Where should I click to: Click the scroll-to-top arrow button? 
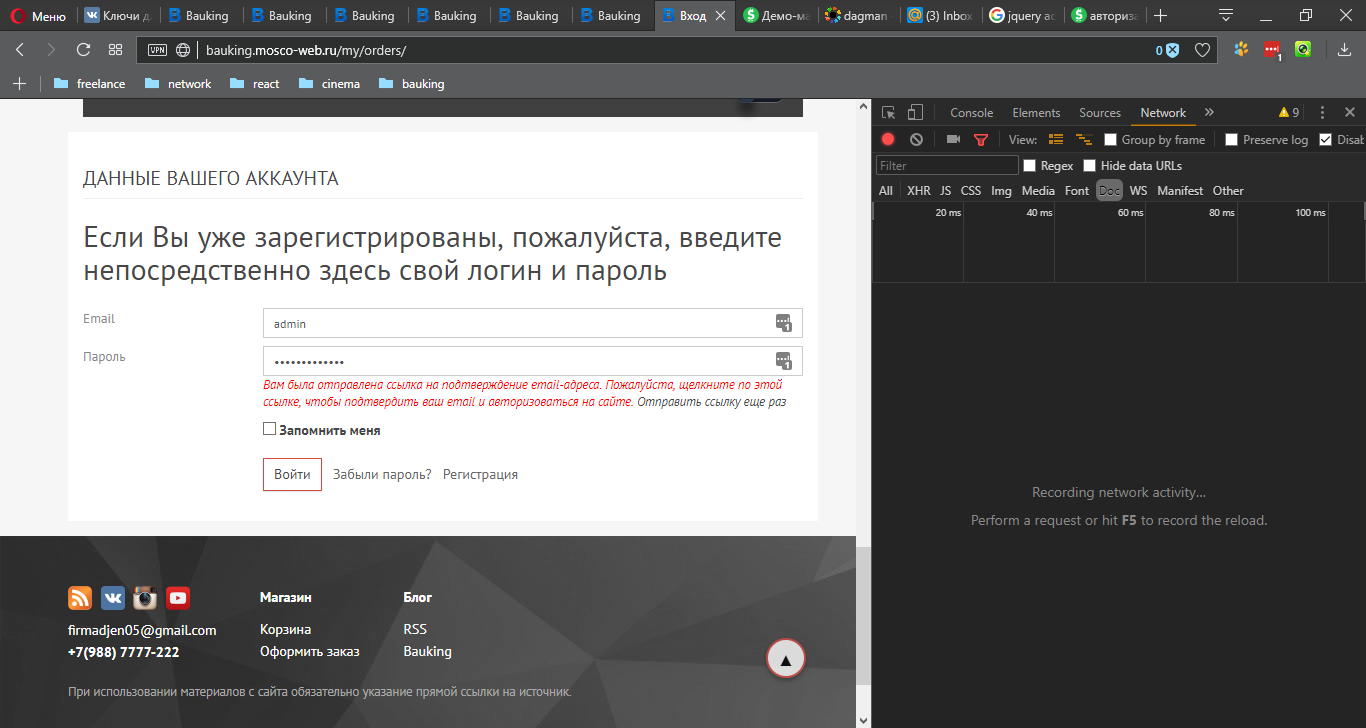tap(786, 658)
